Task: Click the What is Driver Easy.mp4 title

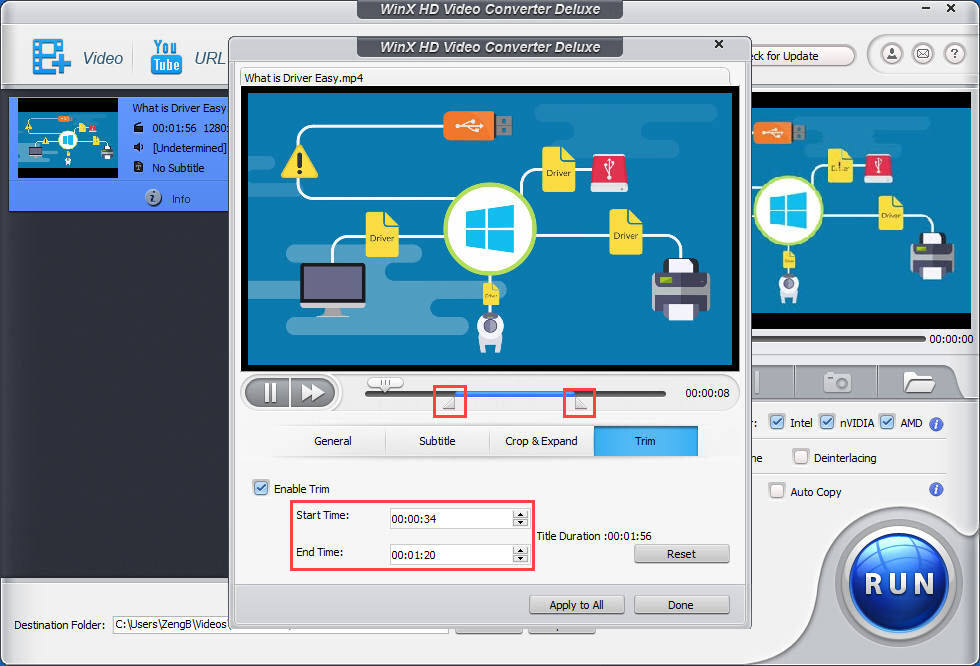Action: (x=304, y=78)
